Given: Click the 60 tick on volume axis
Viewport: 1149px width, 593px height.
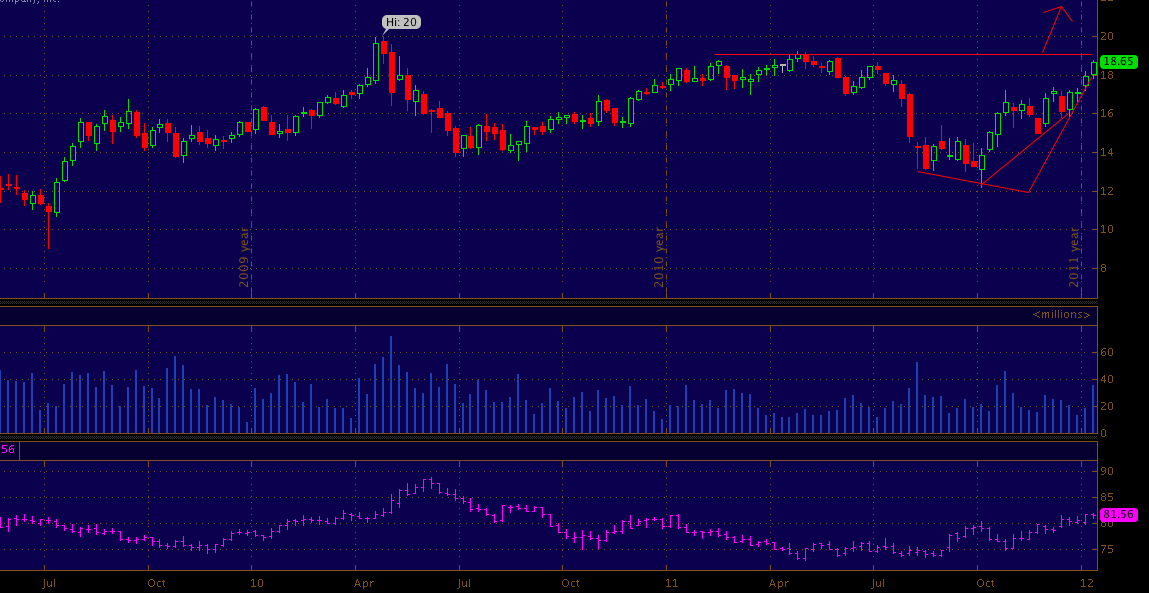Looking at the screenshot, I should click(1107, 353).
